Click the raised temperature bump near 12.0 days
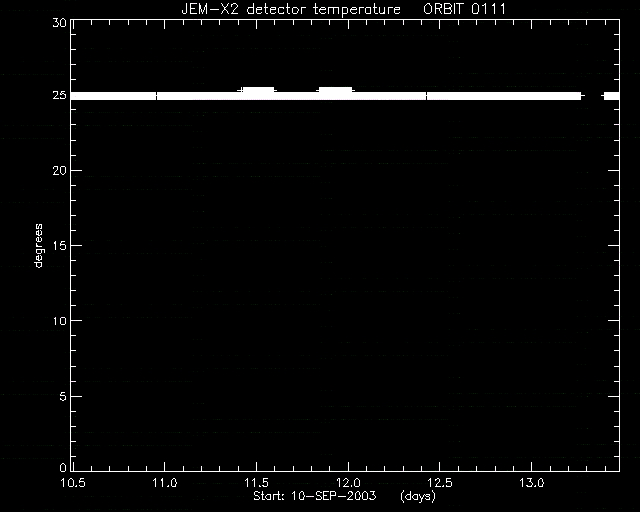This screenshot has width=640, height=512. tap(335, 90)
